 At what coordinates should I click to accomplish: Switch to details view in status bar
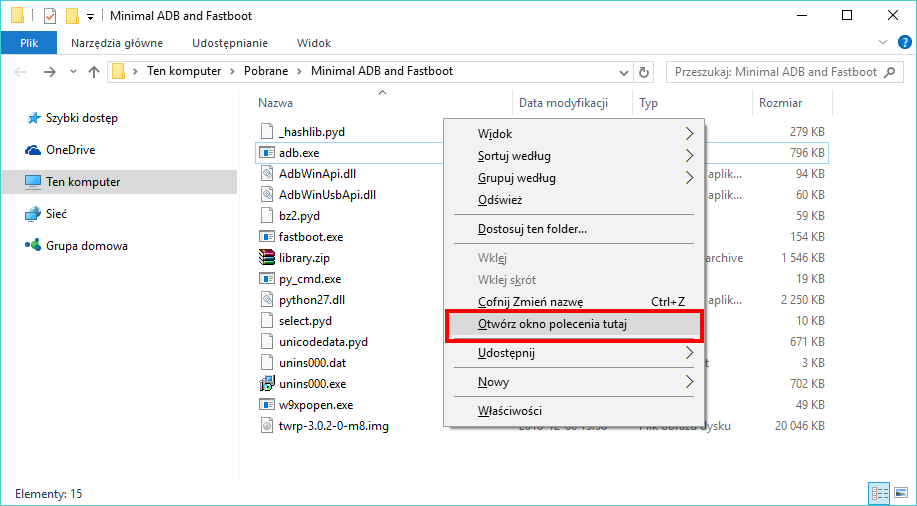(880, 493)
